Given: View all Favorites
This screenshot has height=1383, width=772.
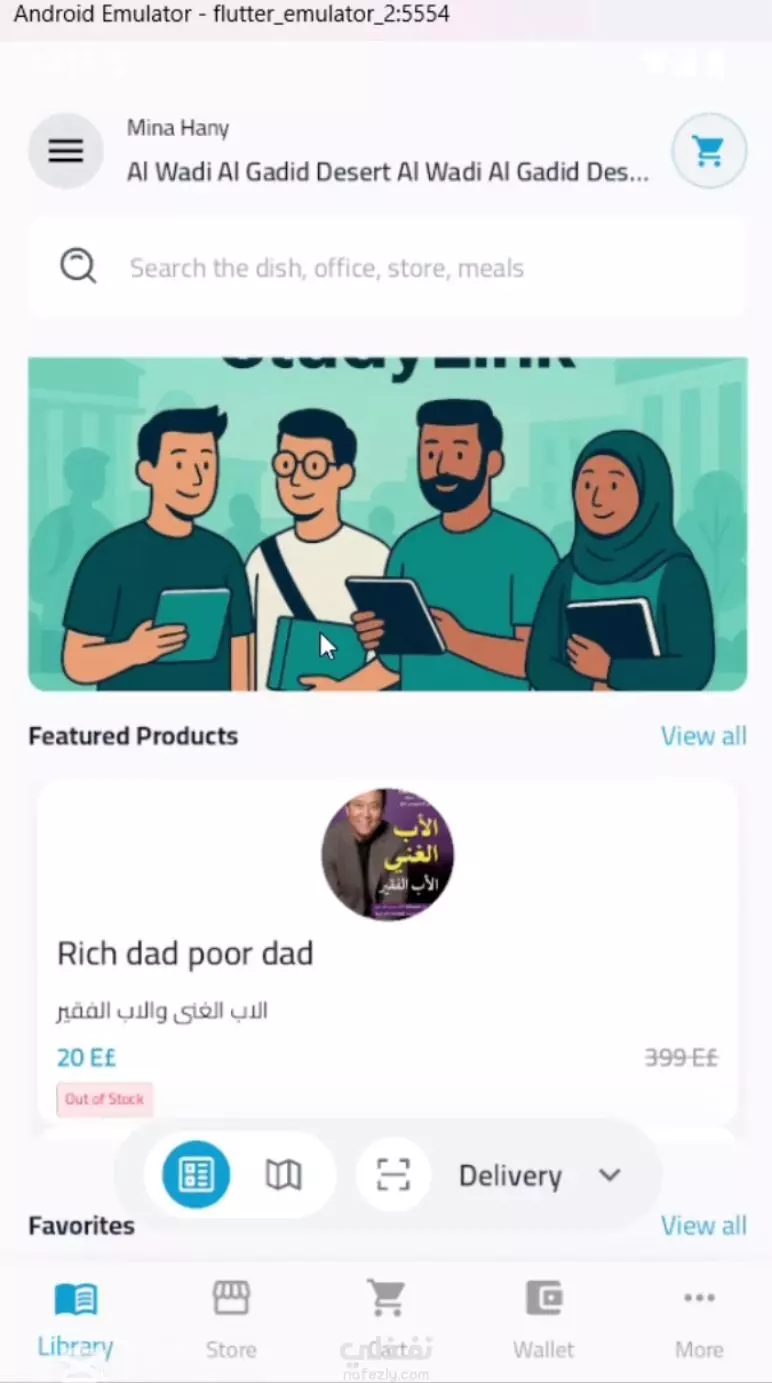Looking at the screenshot, I should pos(704,1226).
